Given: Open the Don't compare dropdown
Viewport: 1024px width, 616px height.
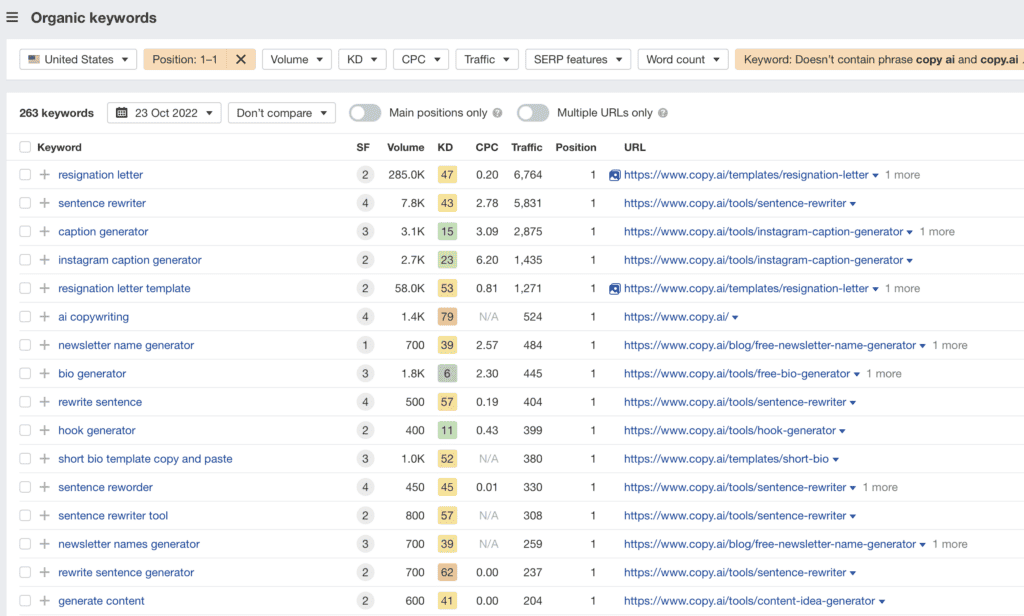Looking at the screenshot, I should pyautogui.click(x=281, y=113).
